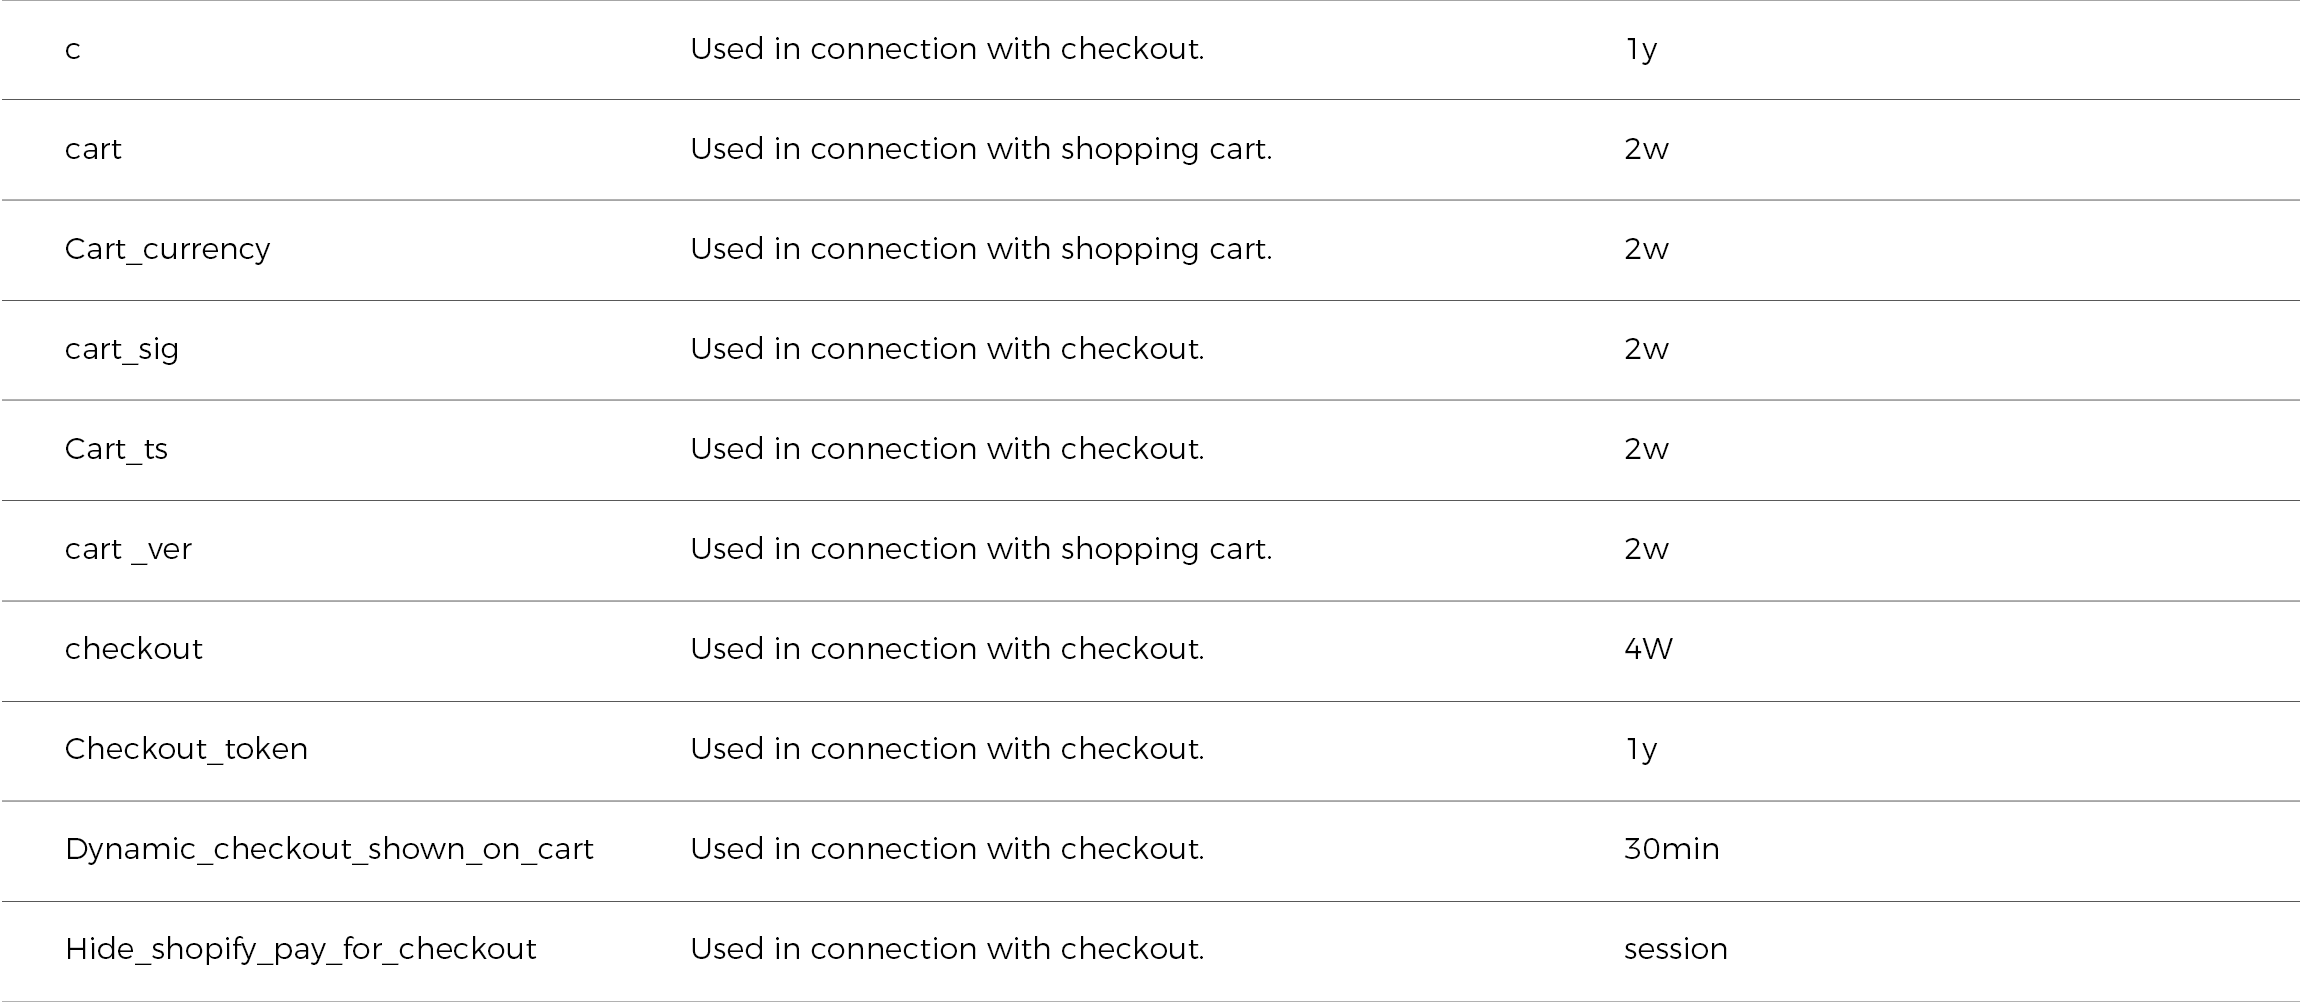Screen dimensions: 2300x1002
Task: Click the 'cart _ver' cookie name
Action: [128, 549]
